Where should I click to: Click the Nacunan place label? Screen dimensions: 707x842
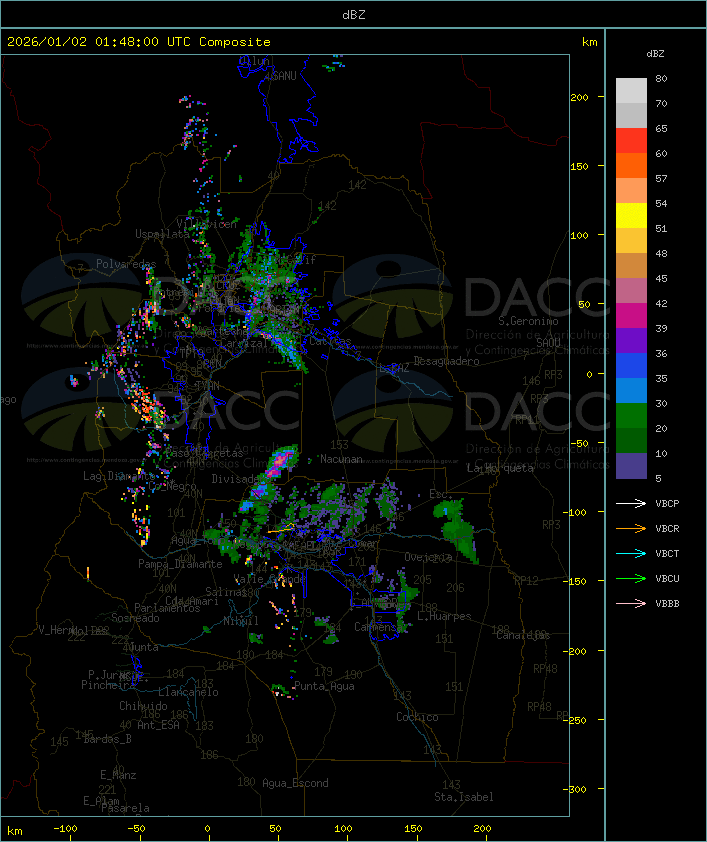click(341, 459)
